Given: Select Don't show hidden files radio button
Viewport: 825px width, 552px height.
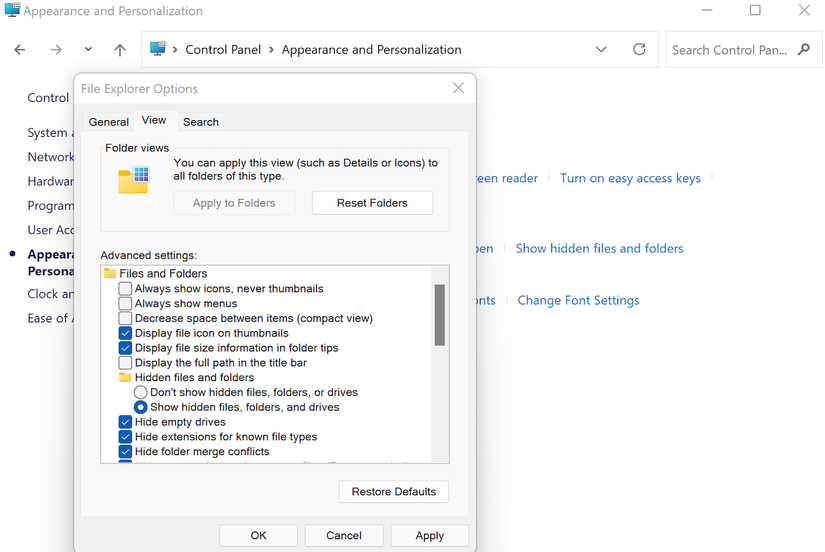Looking at the screenshot, I should point(140,393).
